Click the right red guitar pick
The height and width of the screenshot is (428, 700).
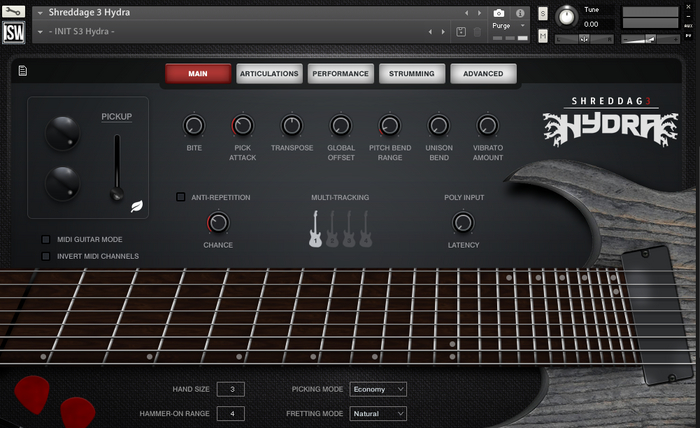click(78, 412)
